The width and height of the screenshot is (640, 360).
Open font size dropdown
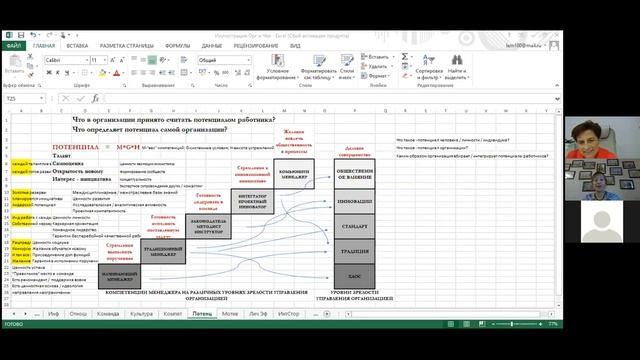pos(105,60)
